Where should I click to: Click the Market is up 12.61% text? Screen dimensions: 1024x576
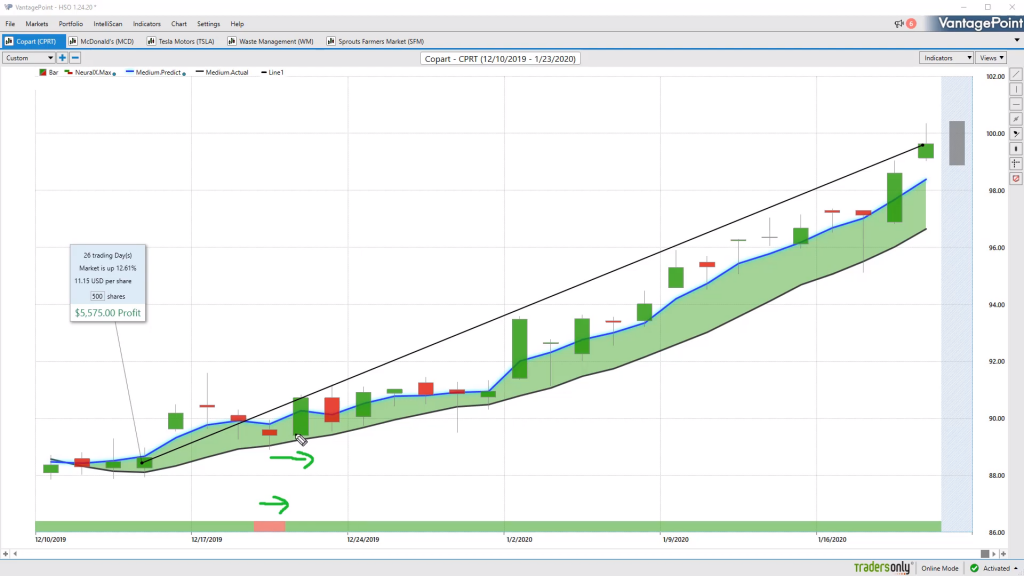pyautogui.click(x=108, y=268)
